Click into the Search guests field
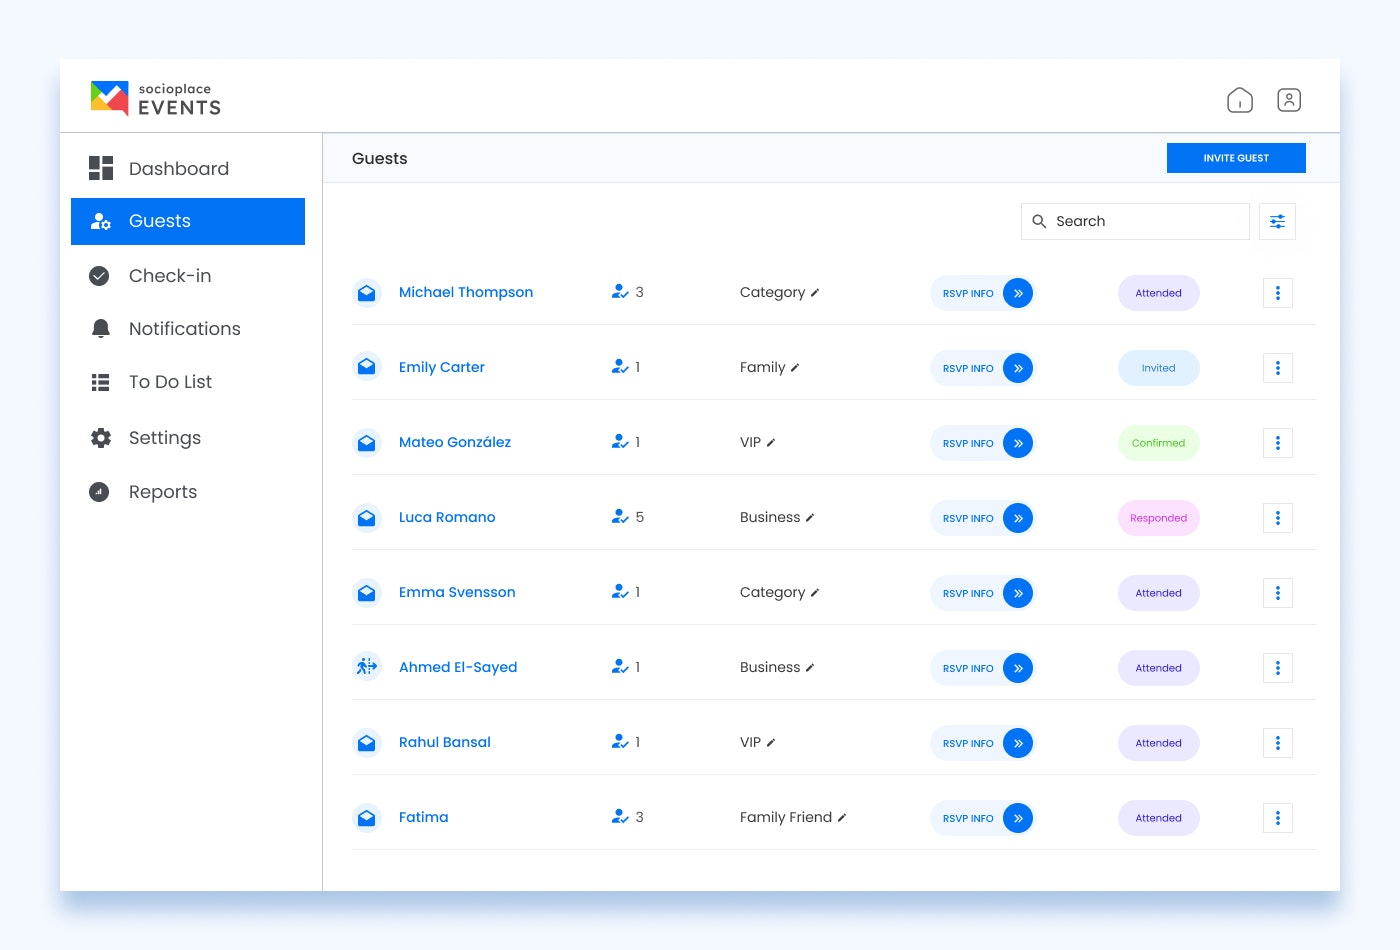1400x950 pixels. pos(1135,222)
